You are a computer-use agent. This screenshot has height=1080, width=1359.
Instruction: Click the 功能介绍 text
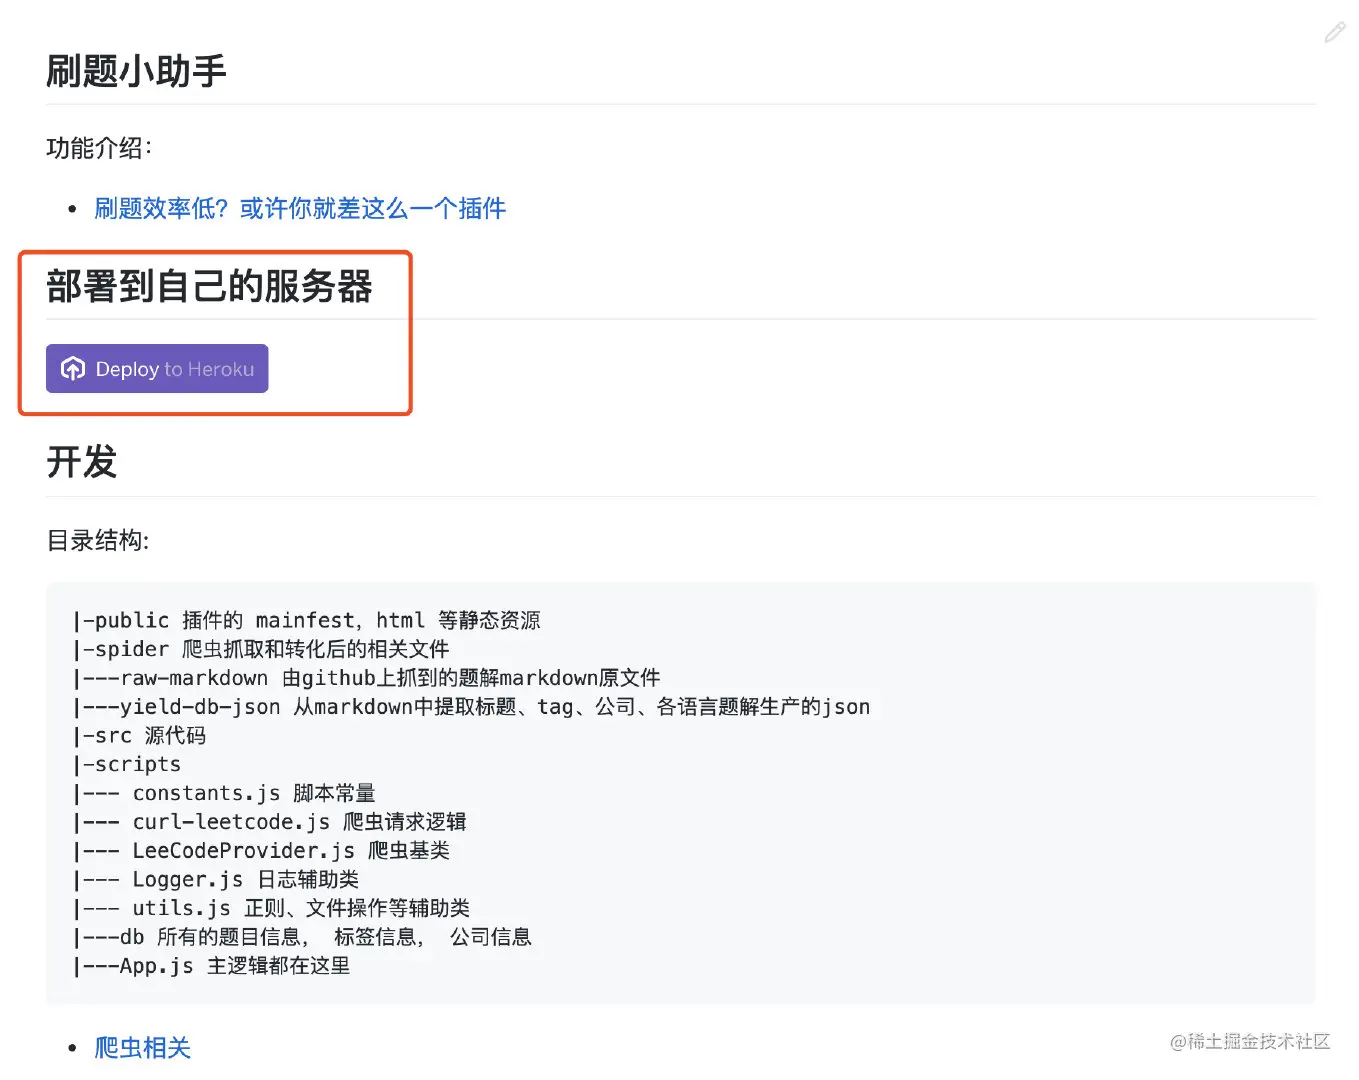tap(99, 148)
